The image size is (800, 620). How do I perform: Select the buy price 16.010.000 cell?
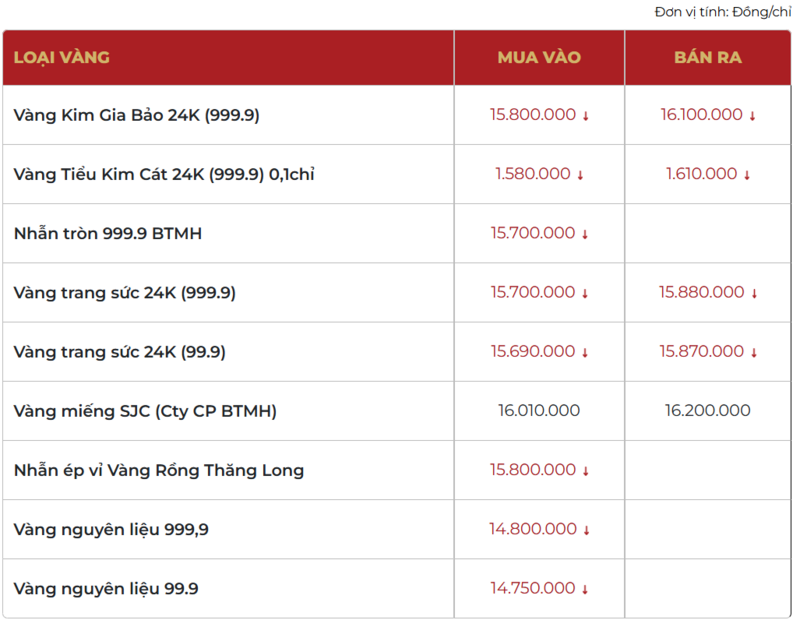pos(539,411)
